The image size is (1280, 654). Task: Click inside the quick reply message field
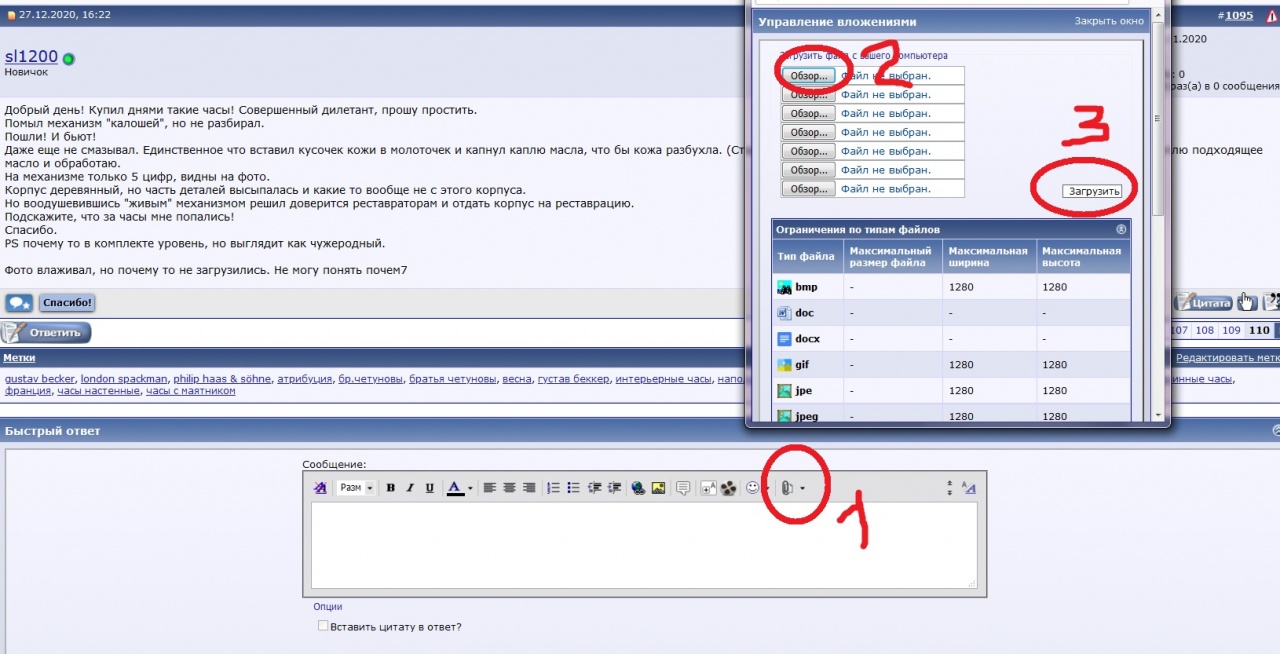643,545
